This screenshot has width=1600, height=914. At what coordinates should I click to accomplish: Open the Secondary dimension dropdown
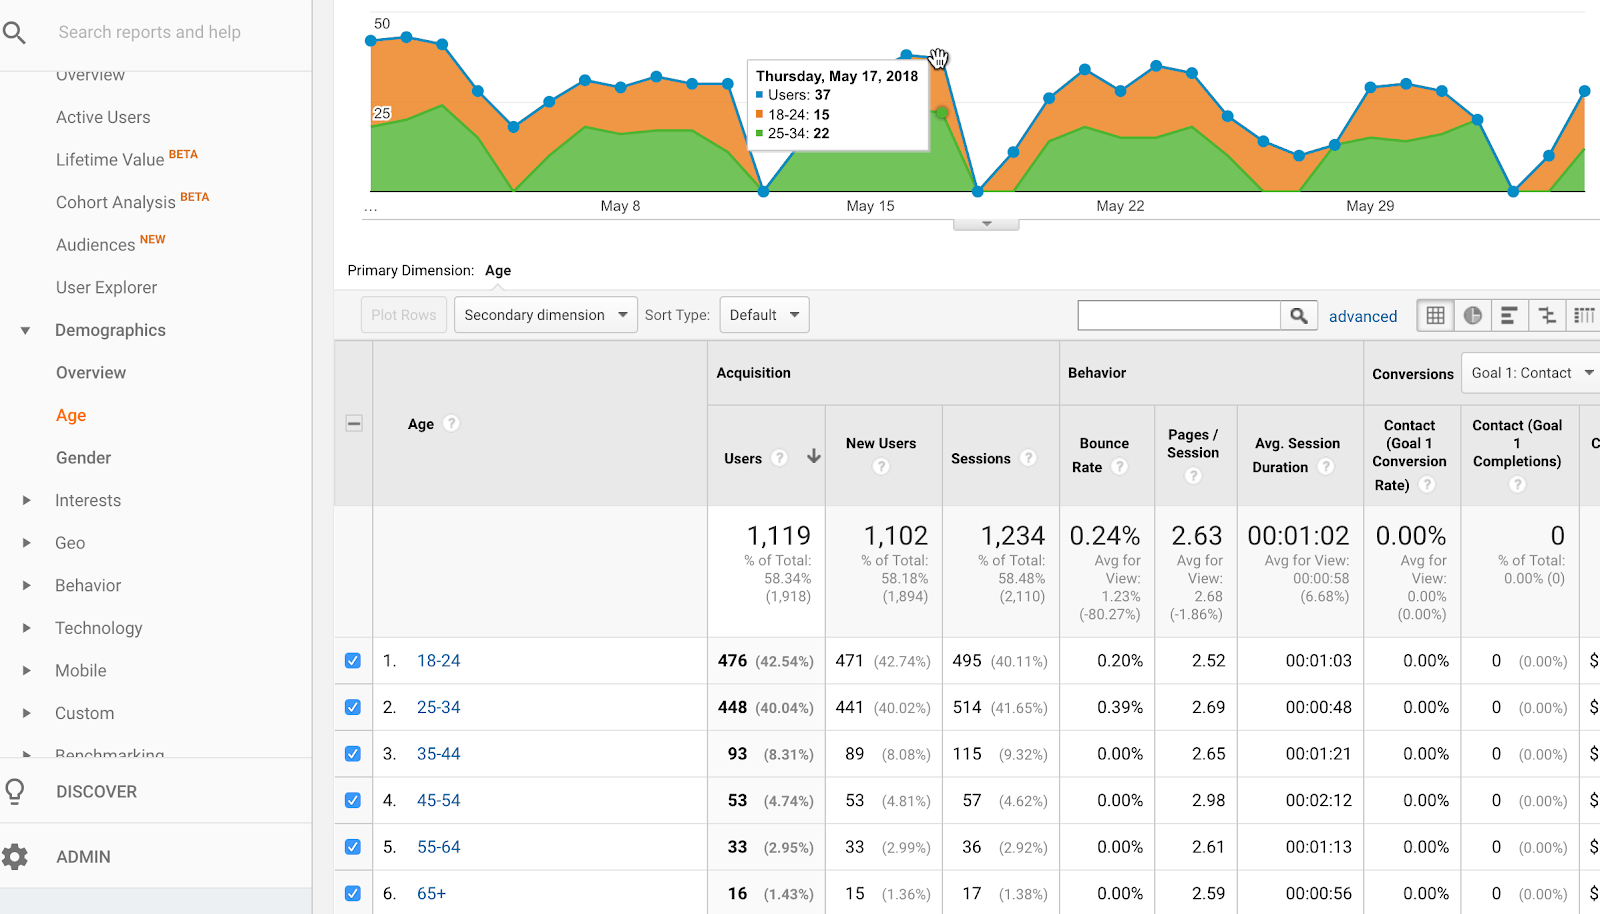pos(545,315)
